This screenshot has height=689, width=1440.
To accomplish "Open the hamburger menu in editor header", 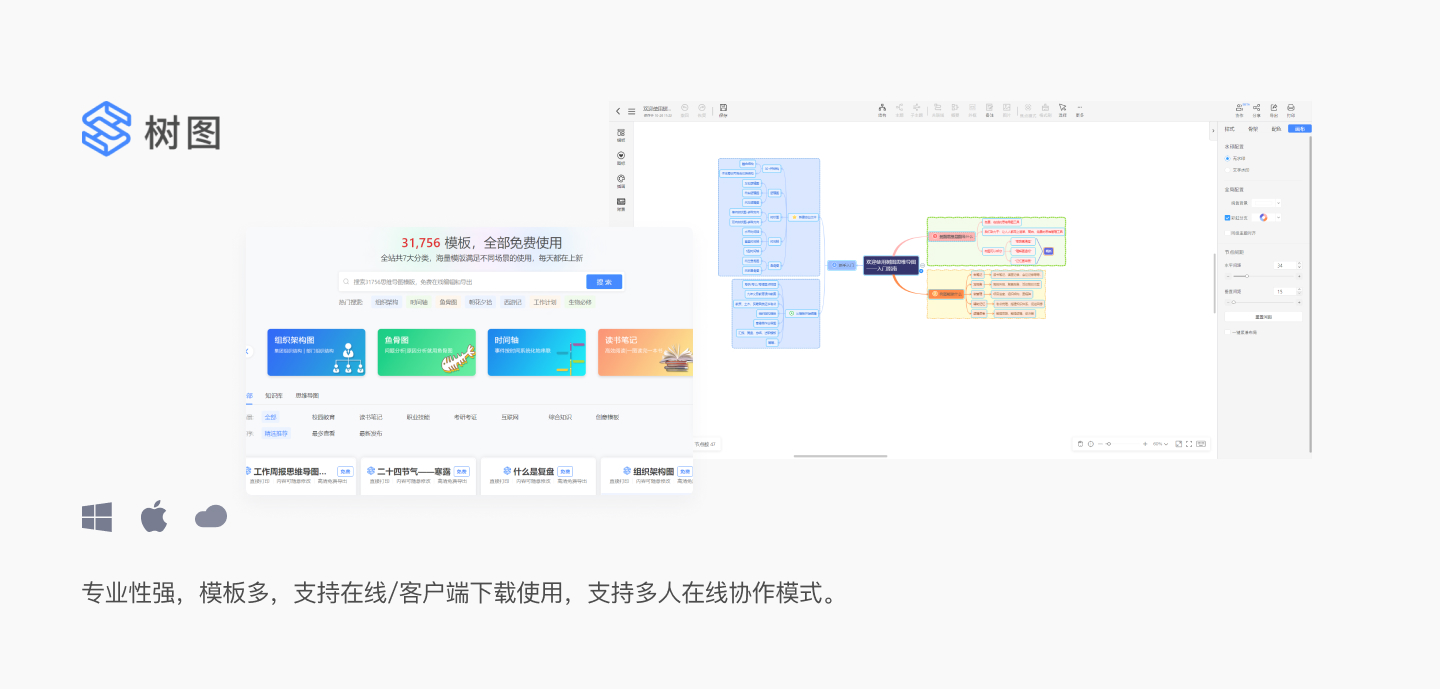I will tap(631, 111).
